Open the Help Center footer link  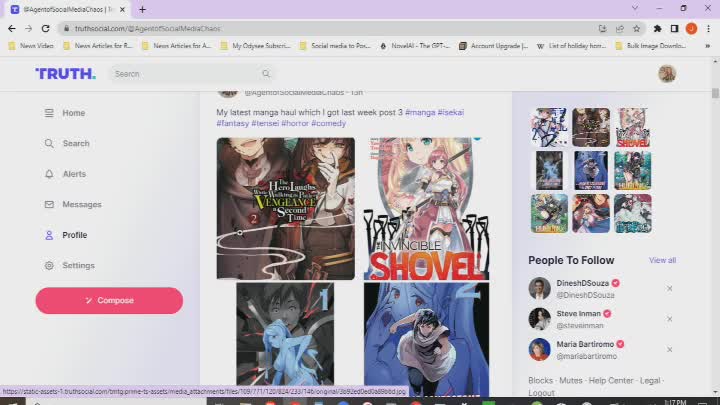[x=611, y=381]
